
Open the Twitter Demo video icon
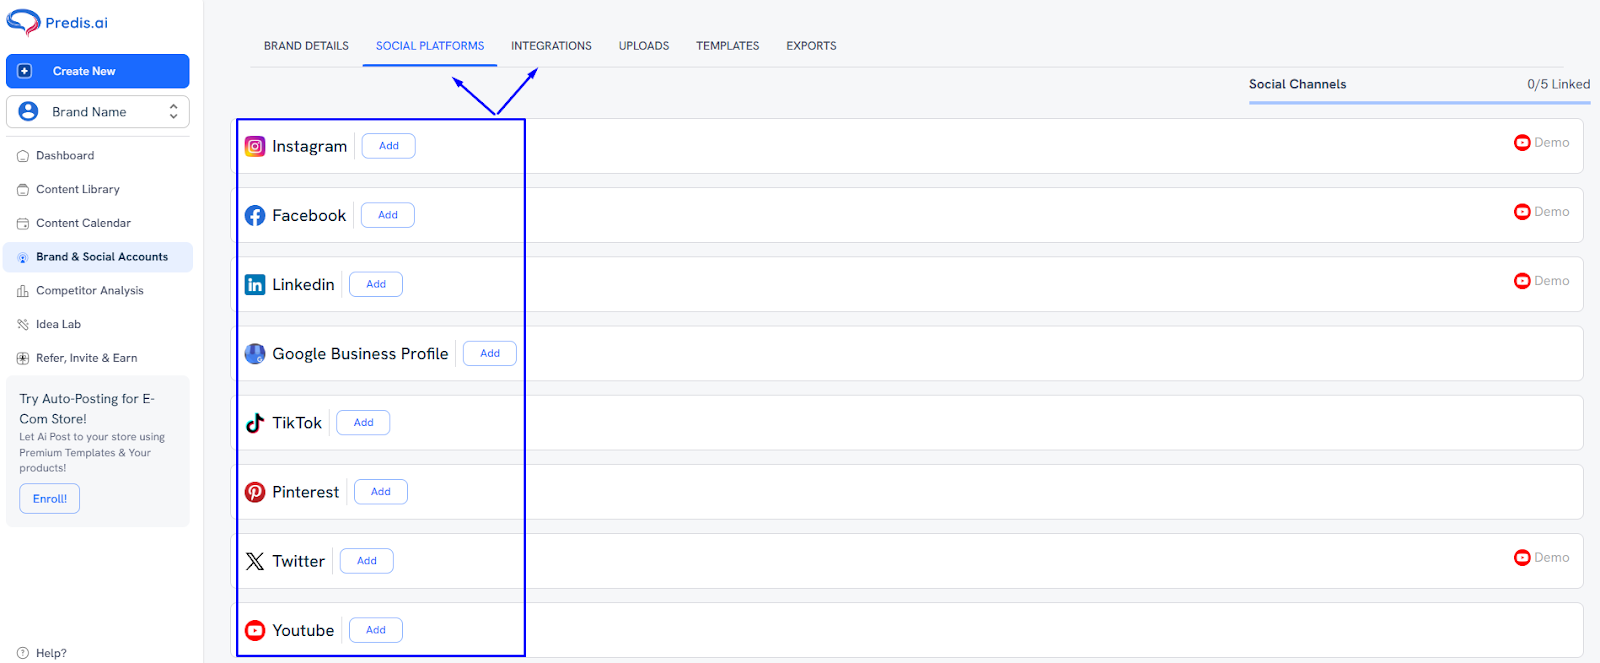tap(1522, 557)
